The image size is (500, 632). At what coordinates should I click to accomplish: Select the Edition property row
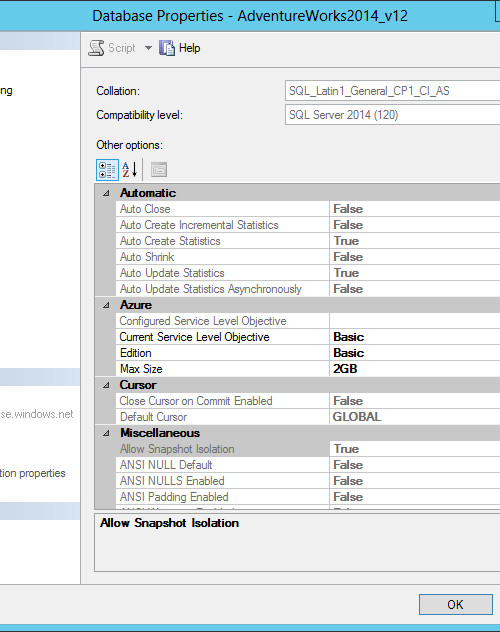(x=308, y=353)
